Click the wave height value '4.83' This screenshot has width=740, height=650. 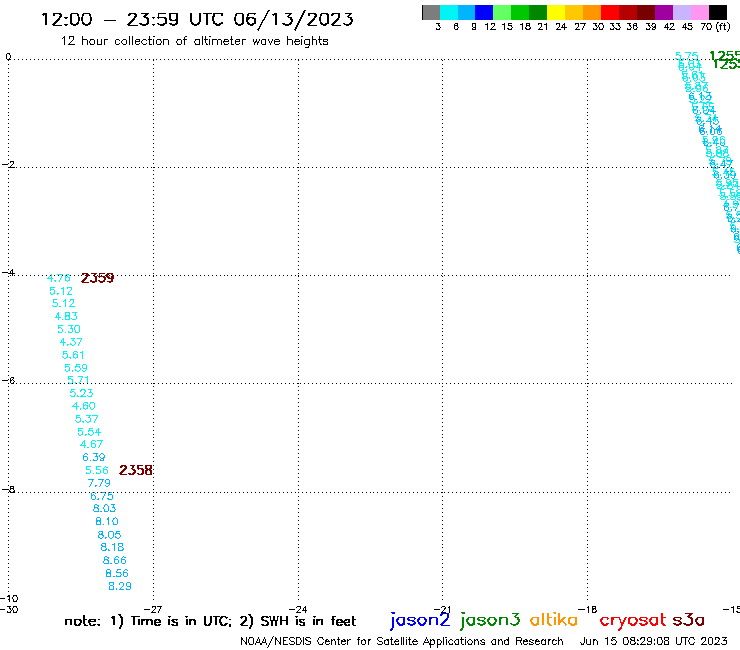coord(66,316)
